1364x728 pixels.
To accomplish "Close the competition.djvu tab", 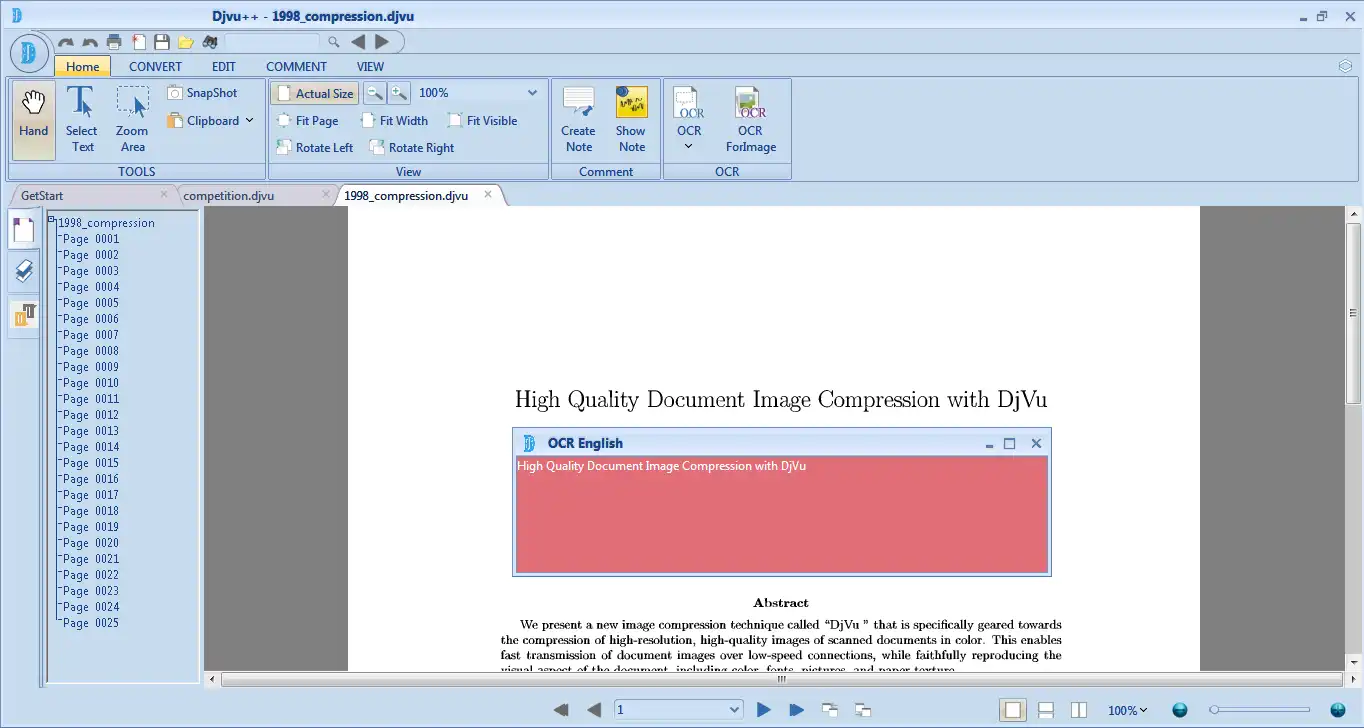I will 326,194.
